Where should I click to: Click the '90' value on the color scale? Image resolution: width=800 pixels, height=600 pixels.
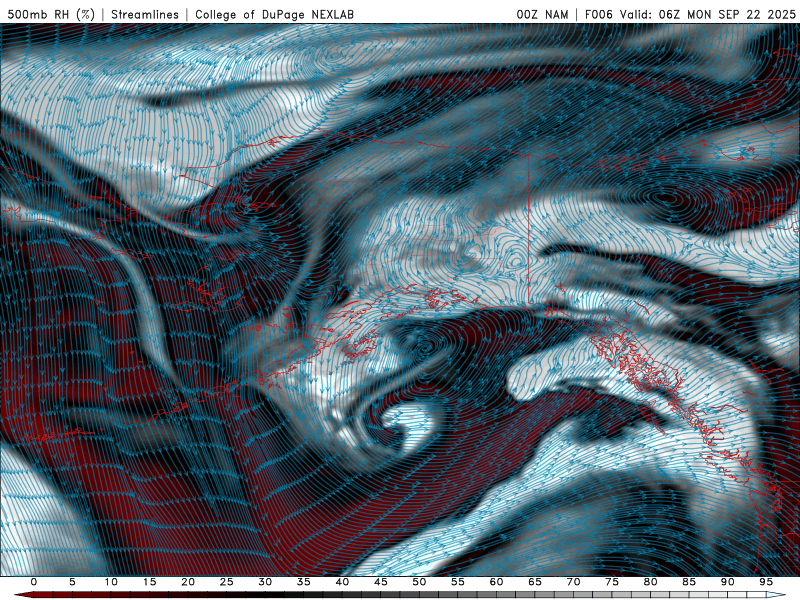click(728, 582)
